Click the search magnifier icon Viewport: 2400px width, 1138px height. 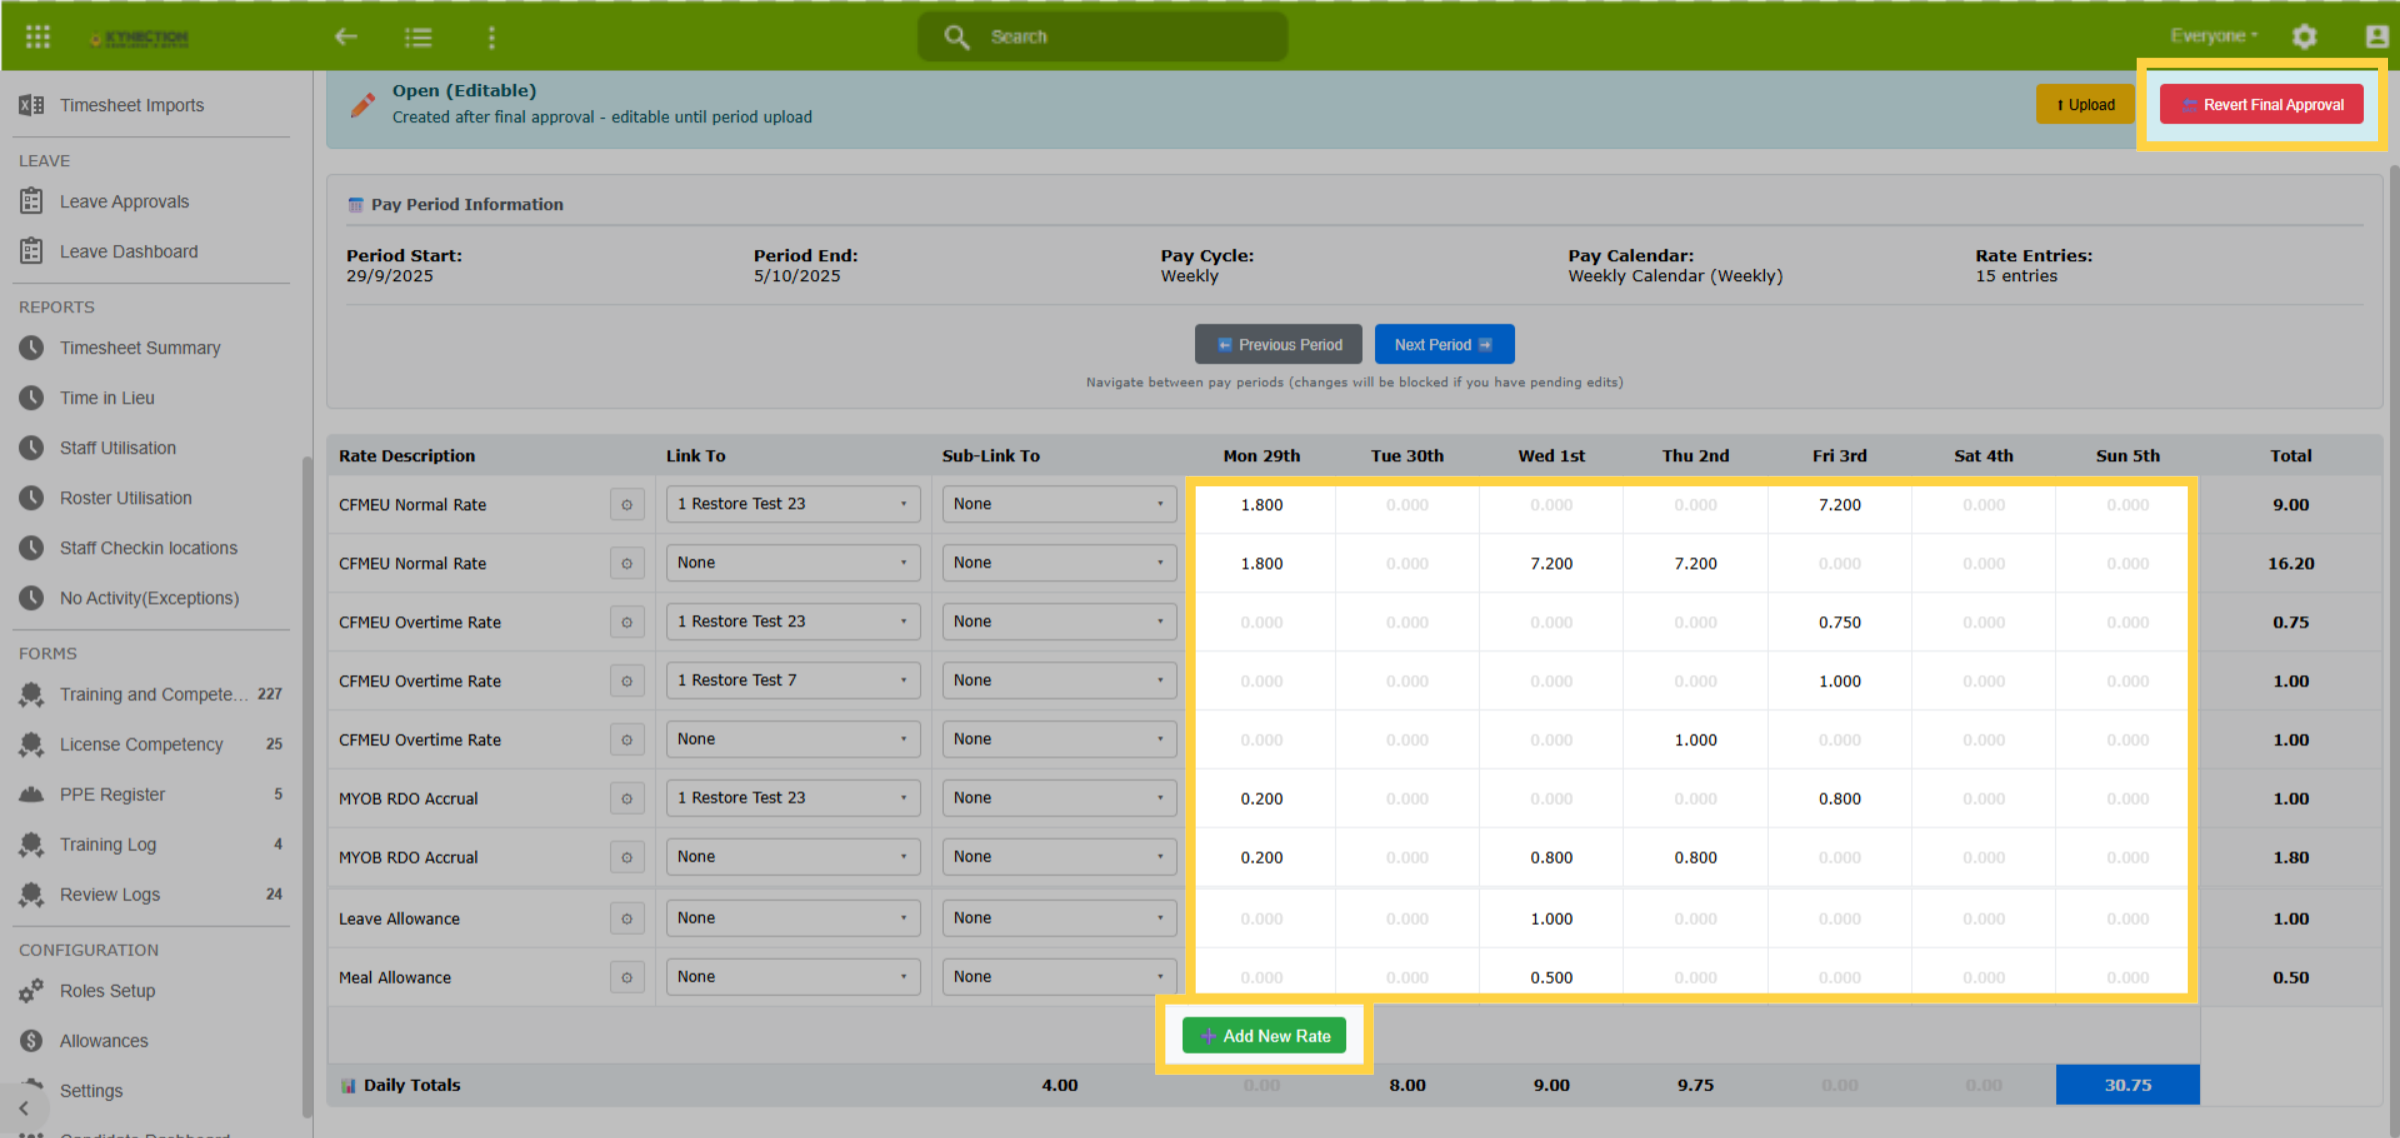click(957, 37)
